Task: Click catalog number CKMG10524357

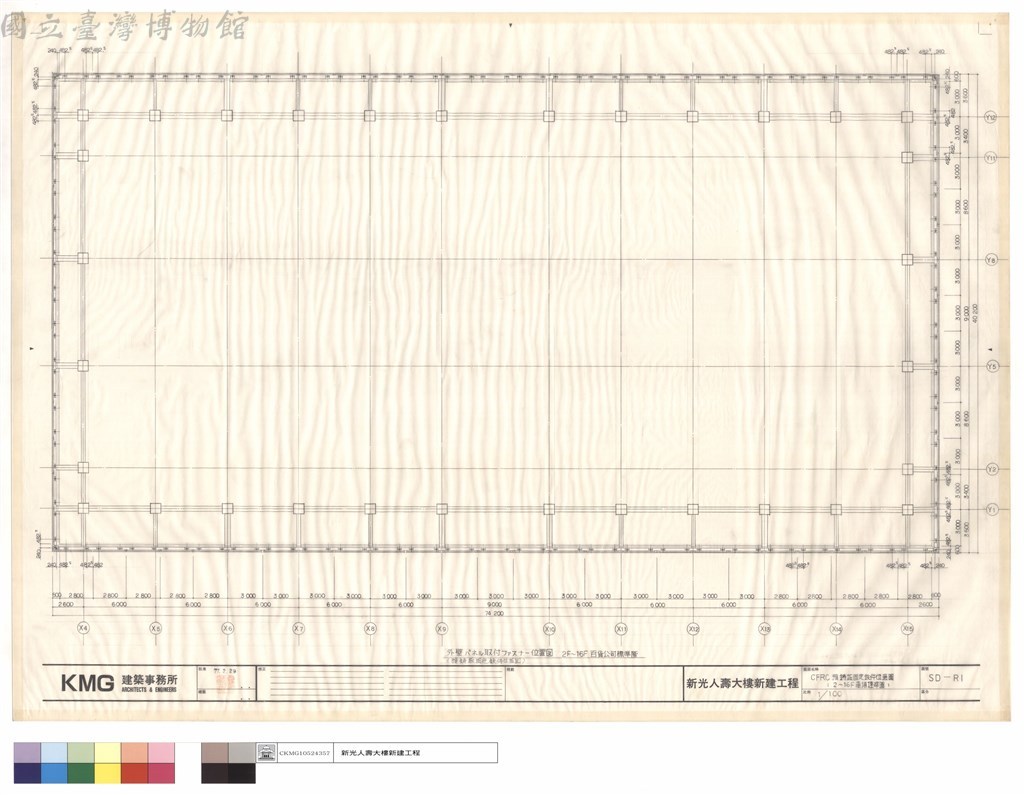Action: pos(304,753)
